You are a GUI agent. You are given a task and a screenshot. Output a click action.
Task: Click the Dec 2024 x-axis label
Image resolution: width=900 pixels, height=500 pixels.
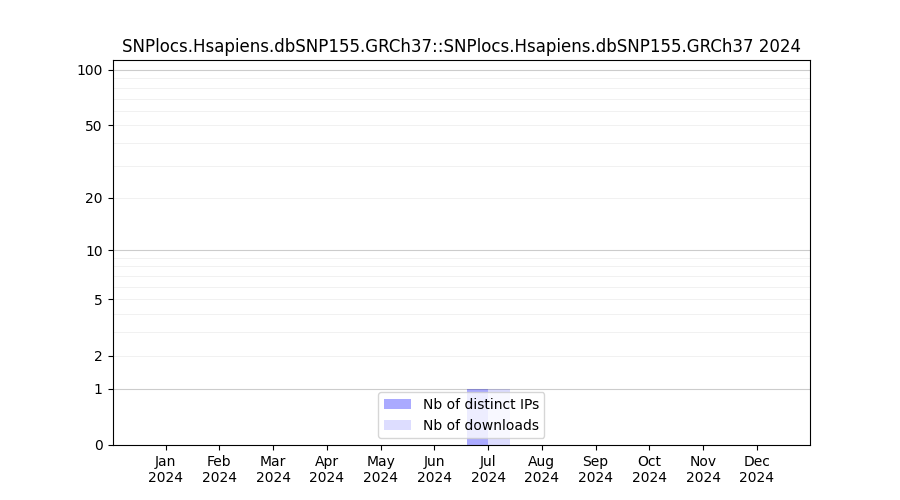pyautogui.click(x=756, y=469)
